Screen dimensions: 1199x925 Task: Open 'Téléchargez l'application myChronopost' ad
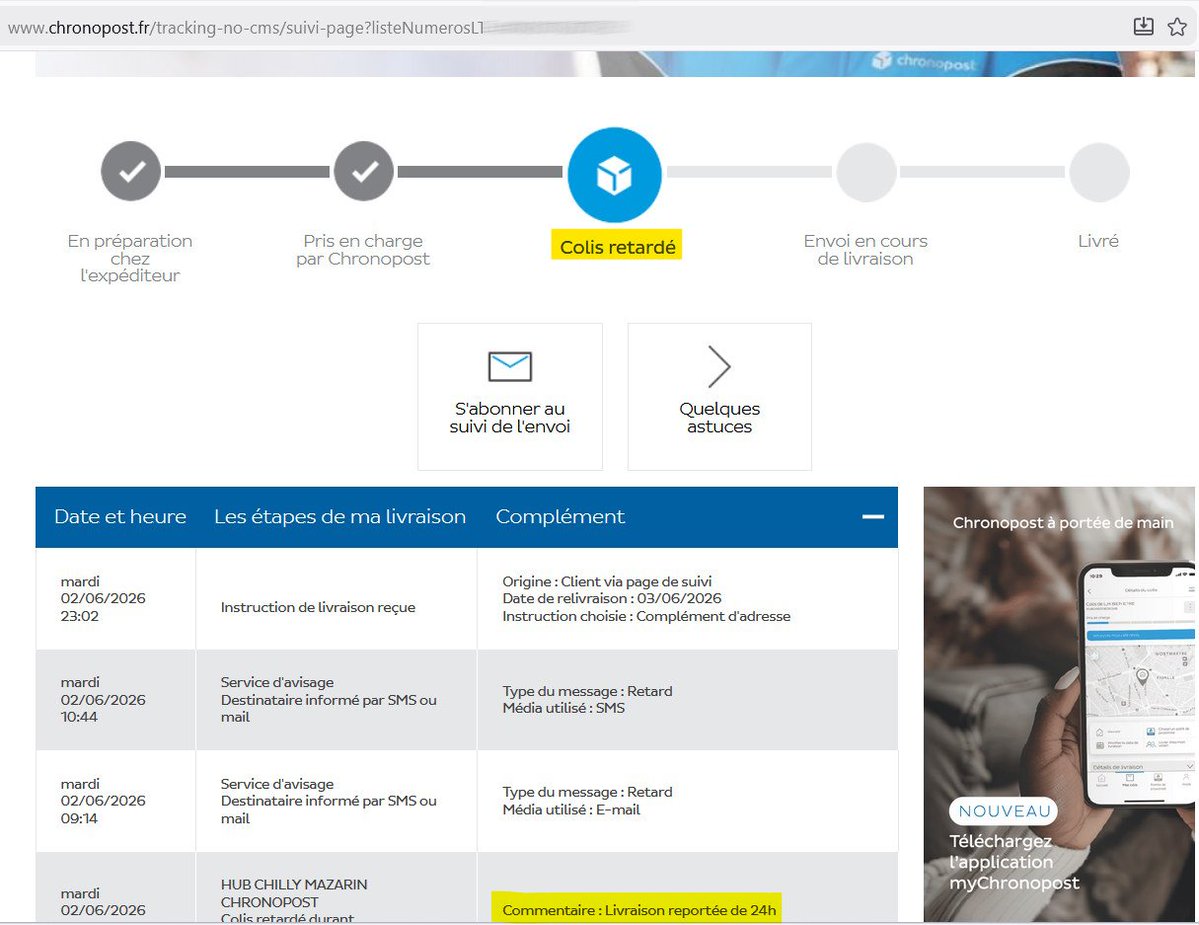[x=1014, y=862]
